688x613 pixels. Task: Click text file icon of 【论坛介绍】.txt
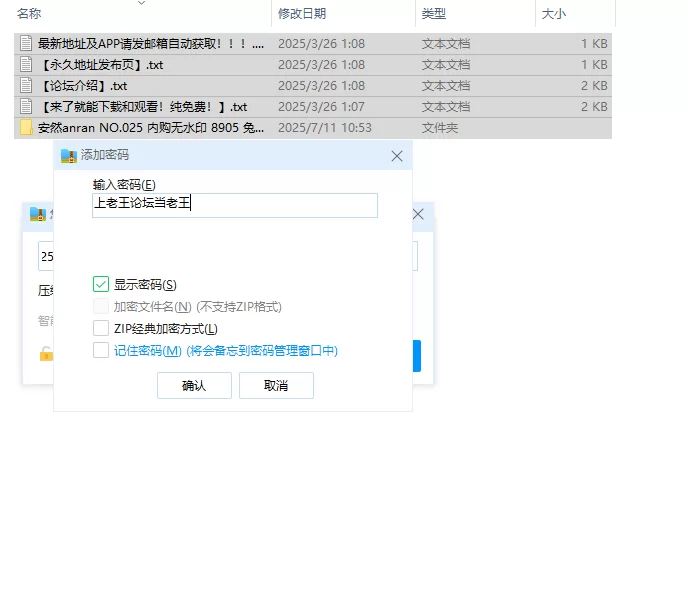pos(26,86)
